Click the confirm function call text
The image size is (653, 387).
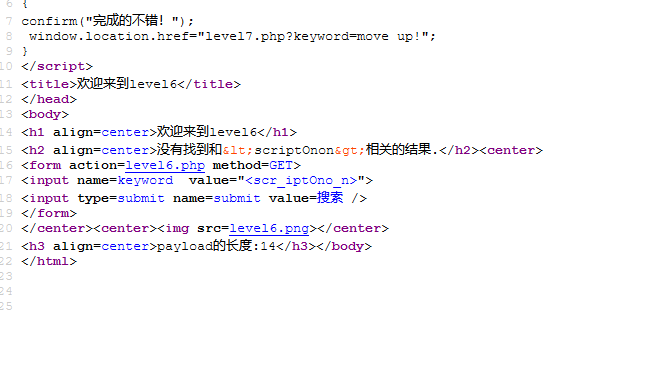click(x=108, y=21)
